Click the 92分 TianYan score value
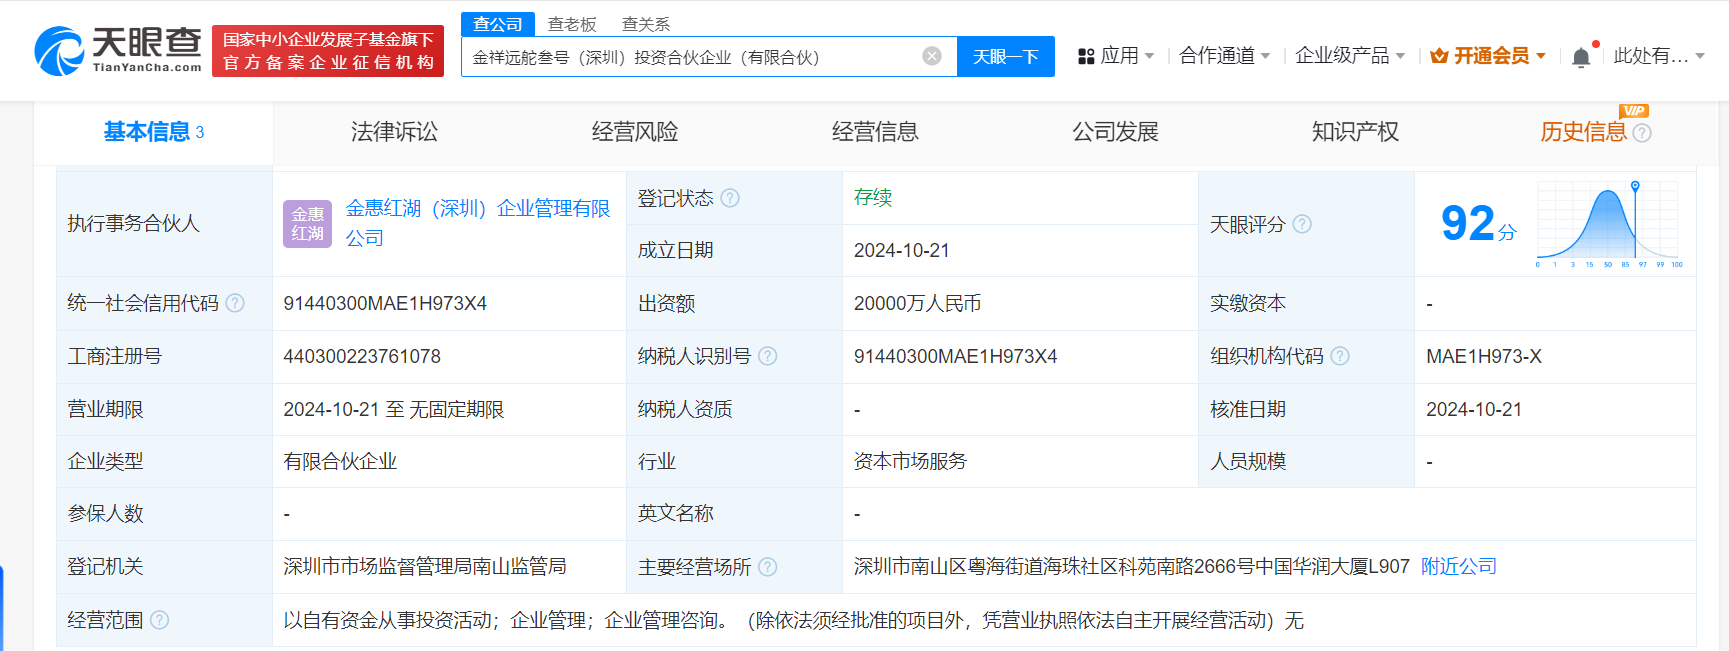This screenshot has width=1729, height=651. pyautogui.click(x=1478, y=224)
